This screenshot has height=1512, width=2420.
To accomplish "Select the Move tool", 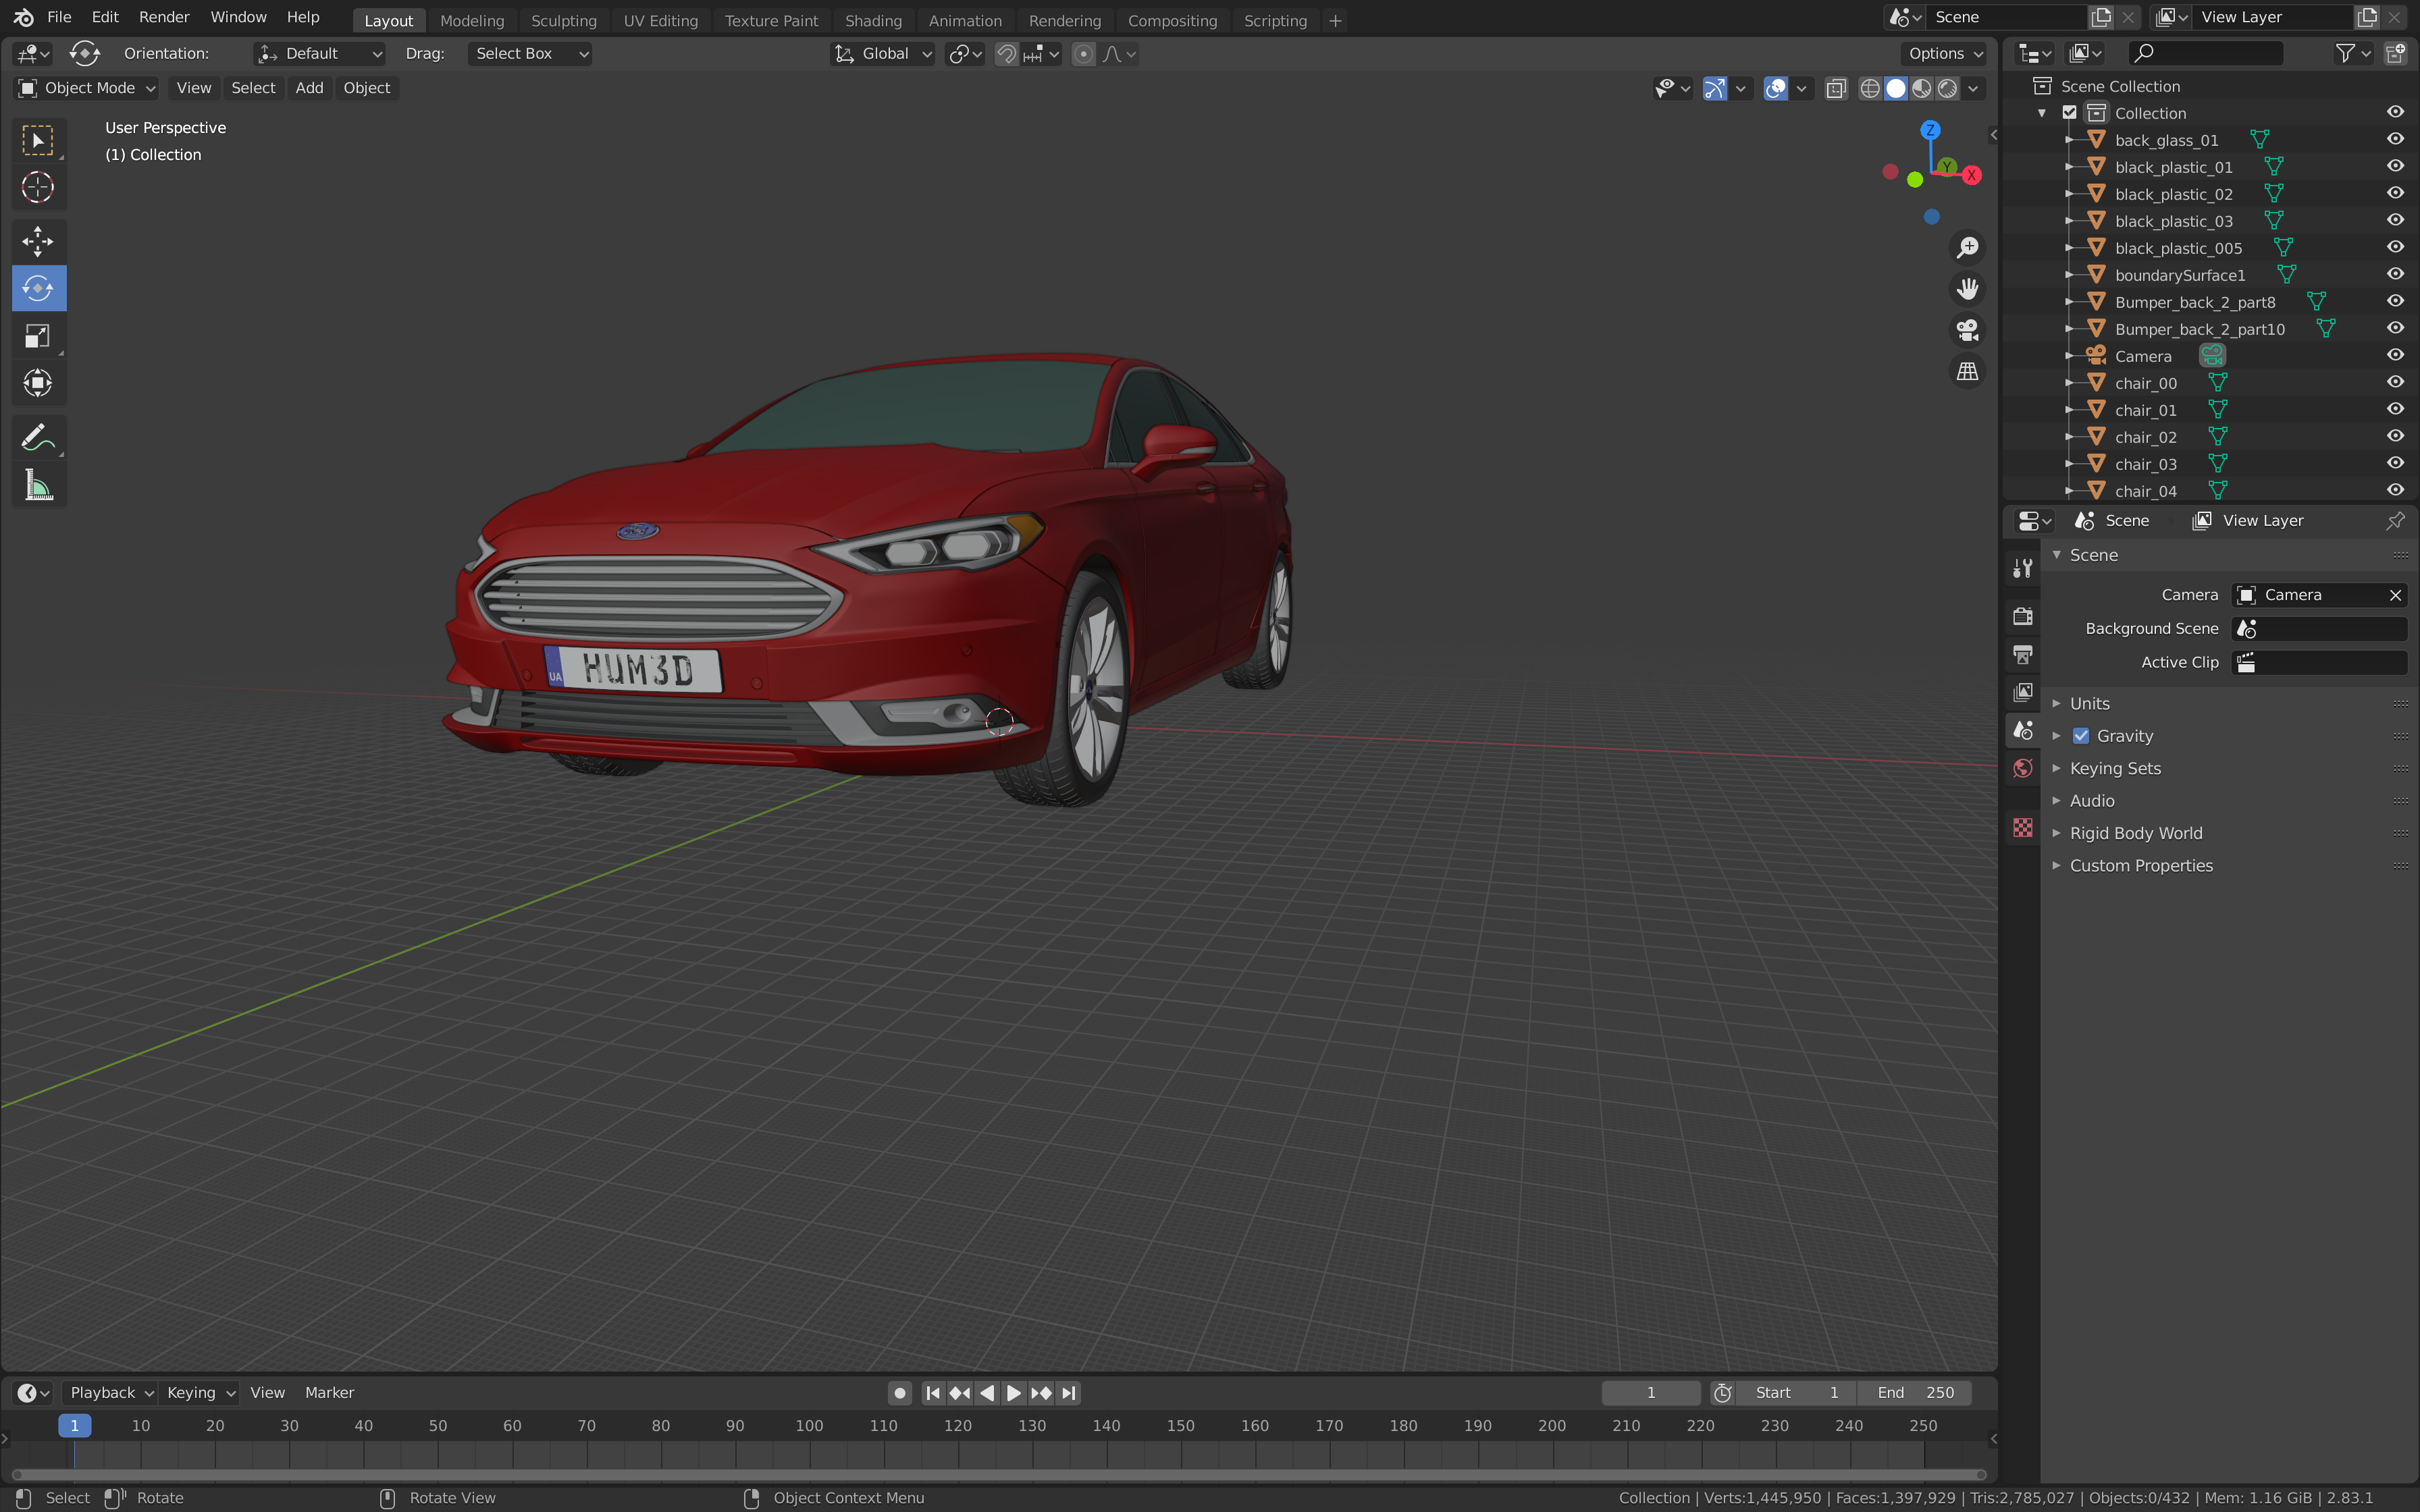I will point(38,241).
